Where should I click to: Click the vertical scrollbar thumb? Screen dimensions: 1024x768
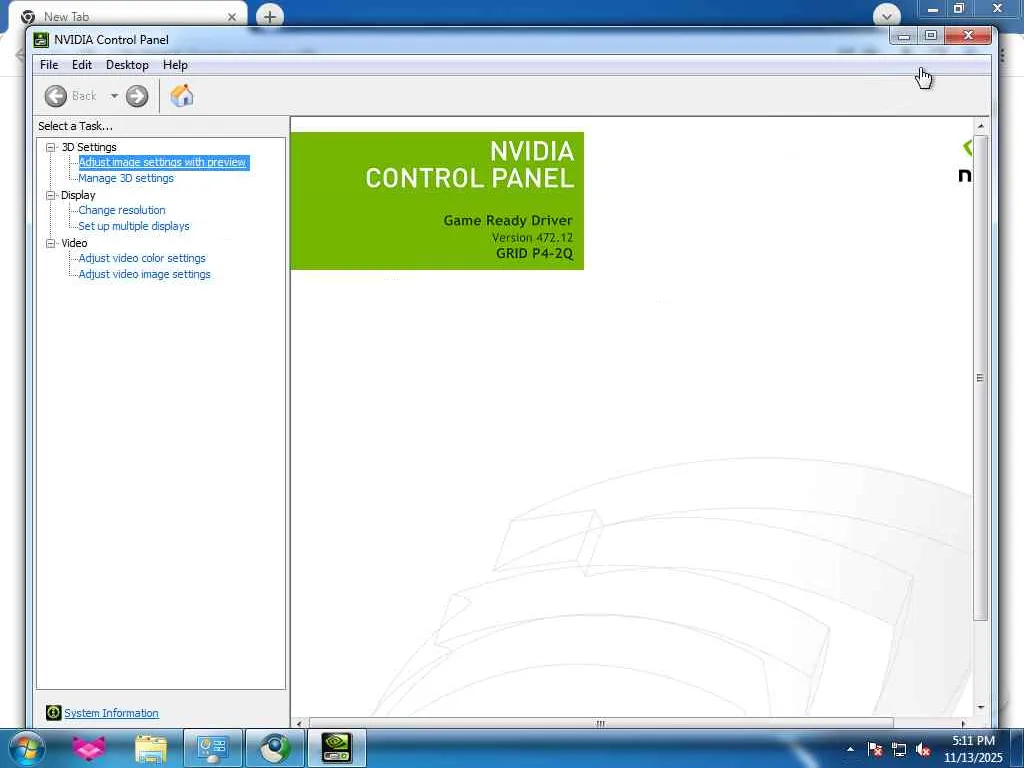point(980,377)
